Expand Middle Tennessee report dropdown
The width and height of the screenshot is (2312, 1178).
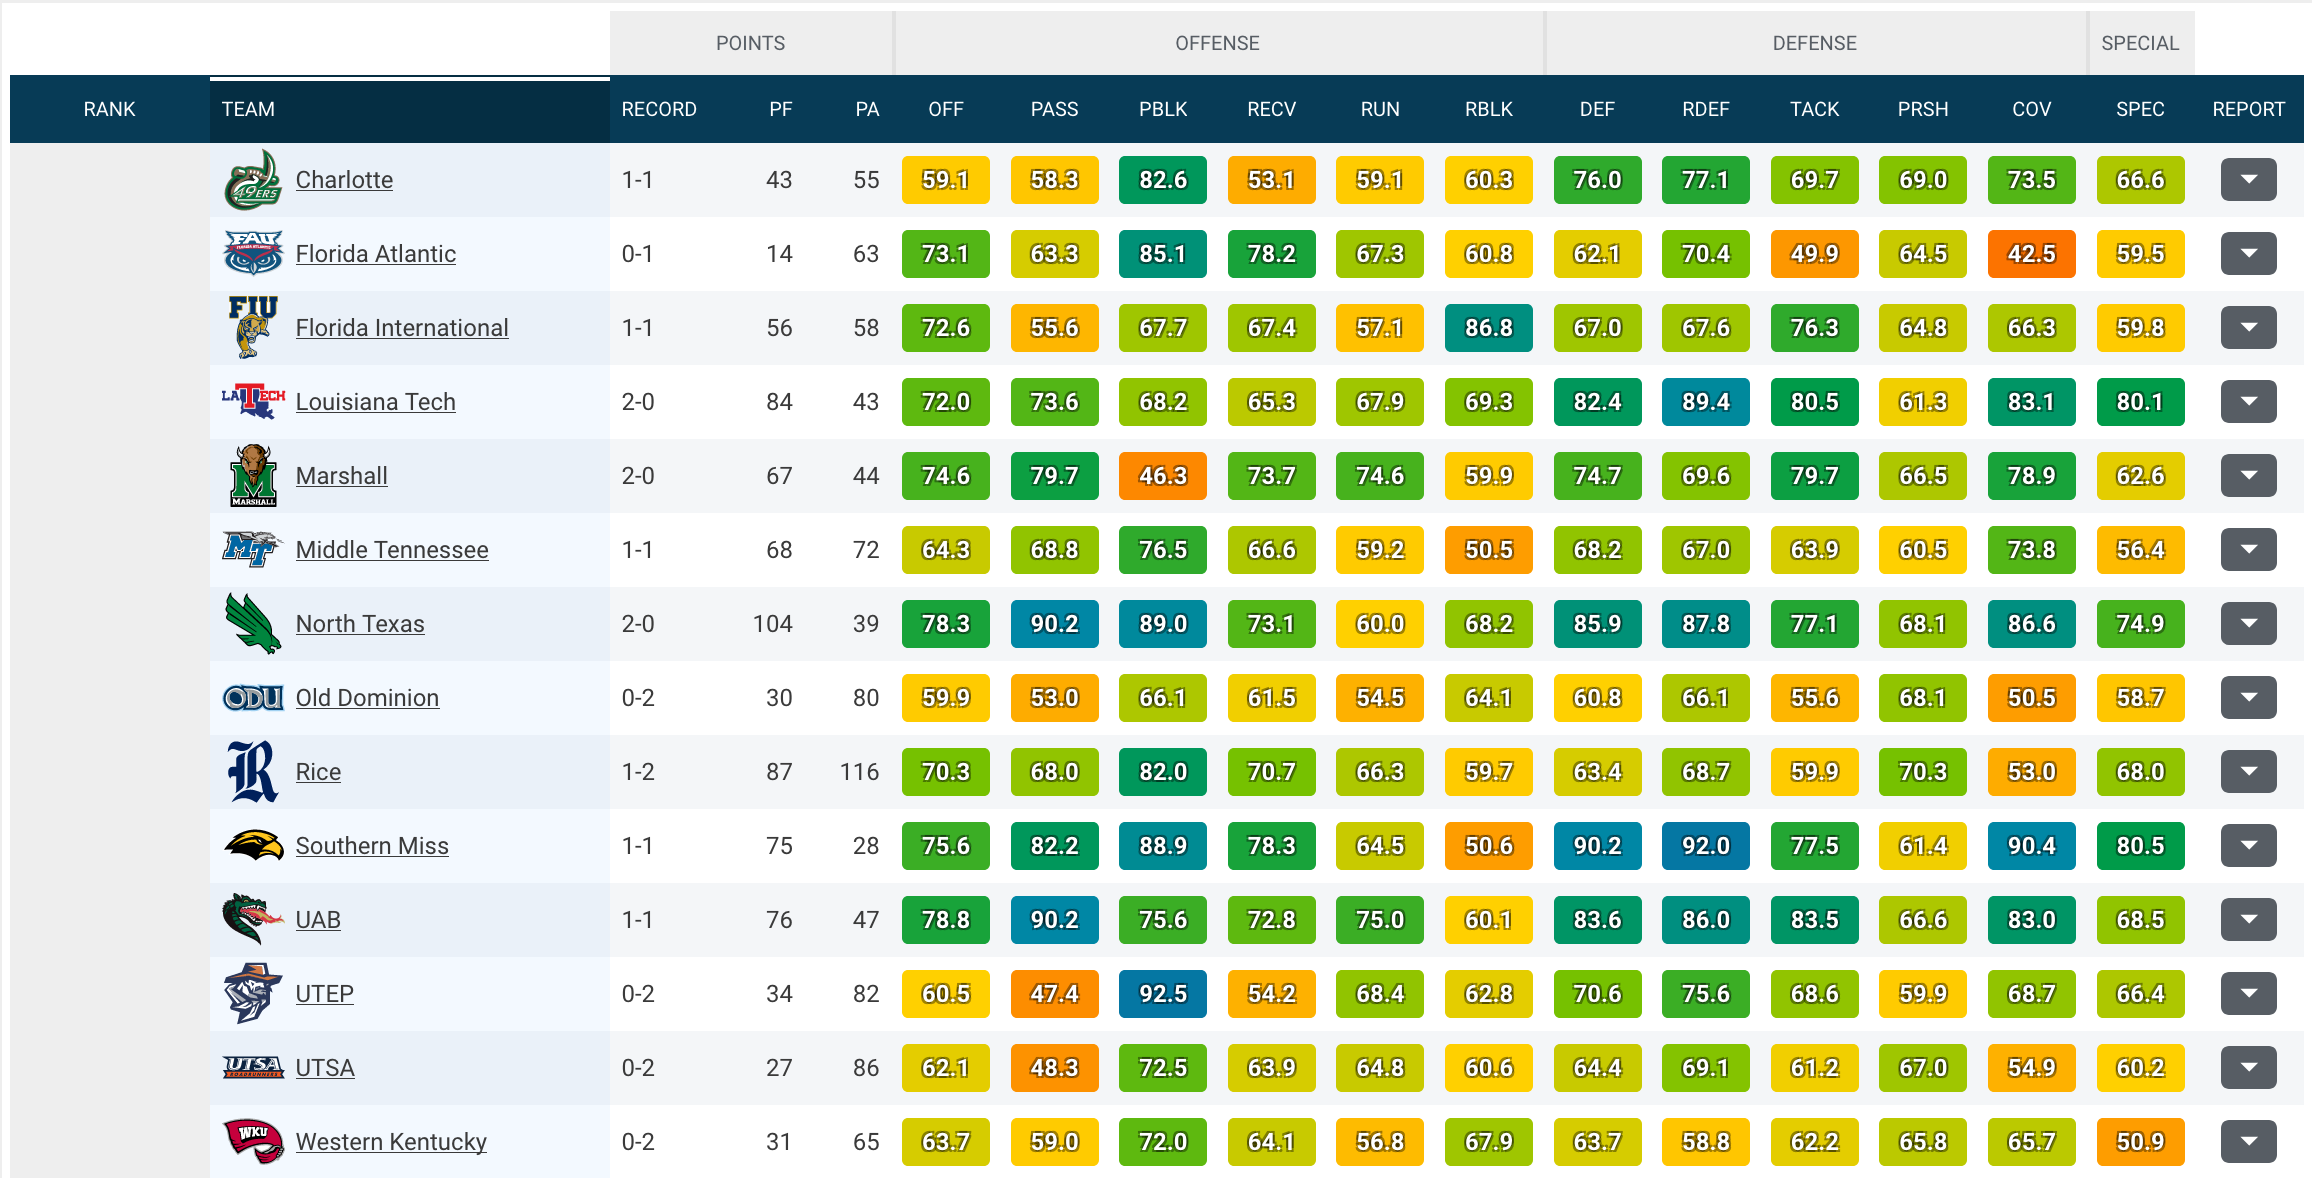(x=2248, y=550)
